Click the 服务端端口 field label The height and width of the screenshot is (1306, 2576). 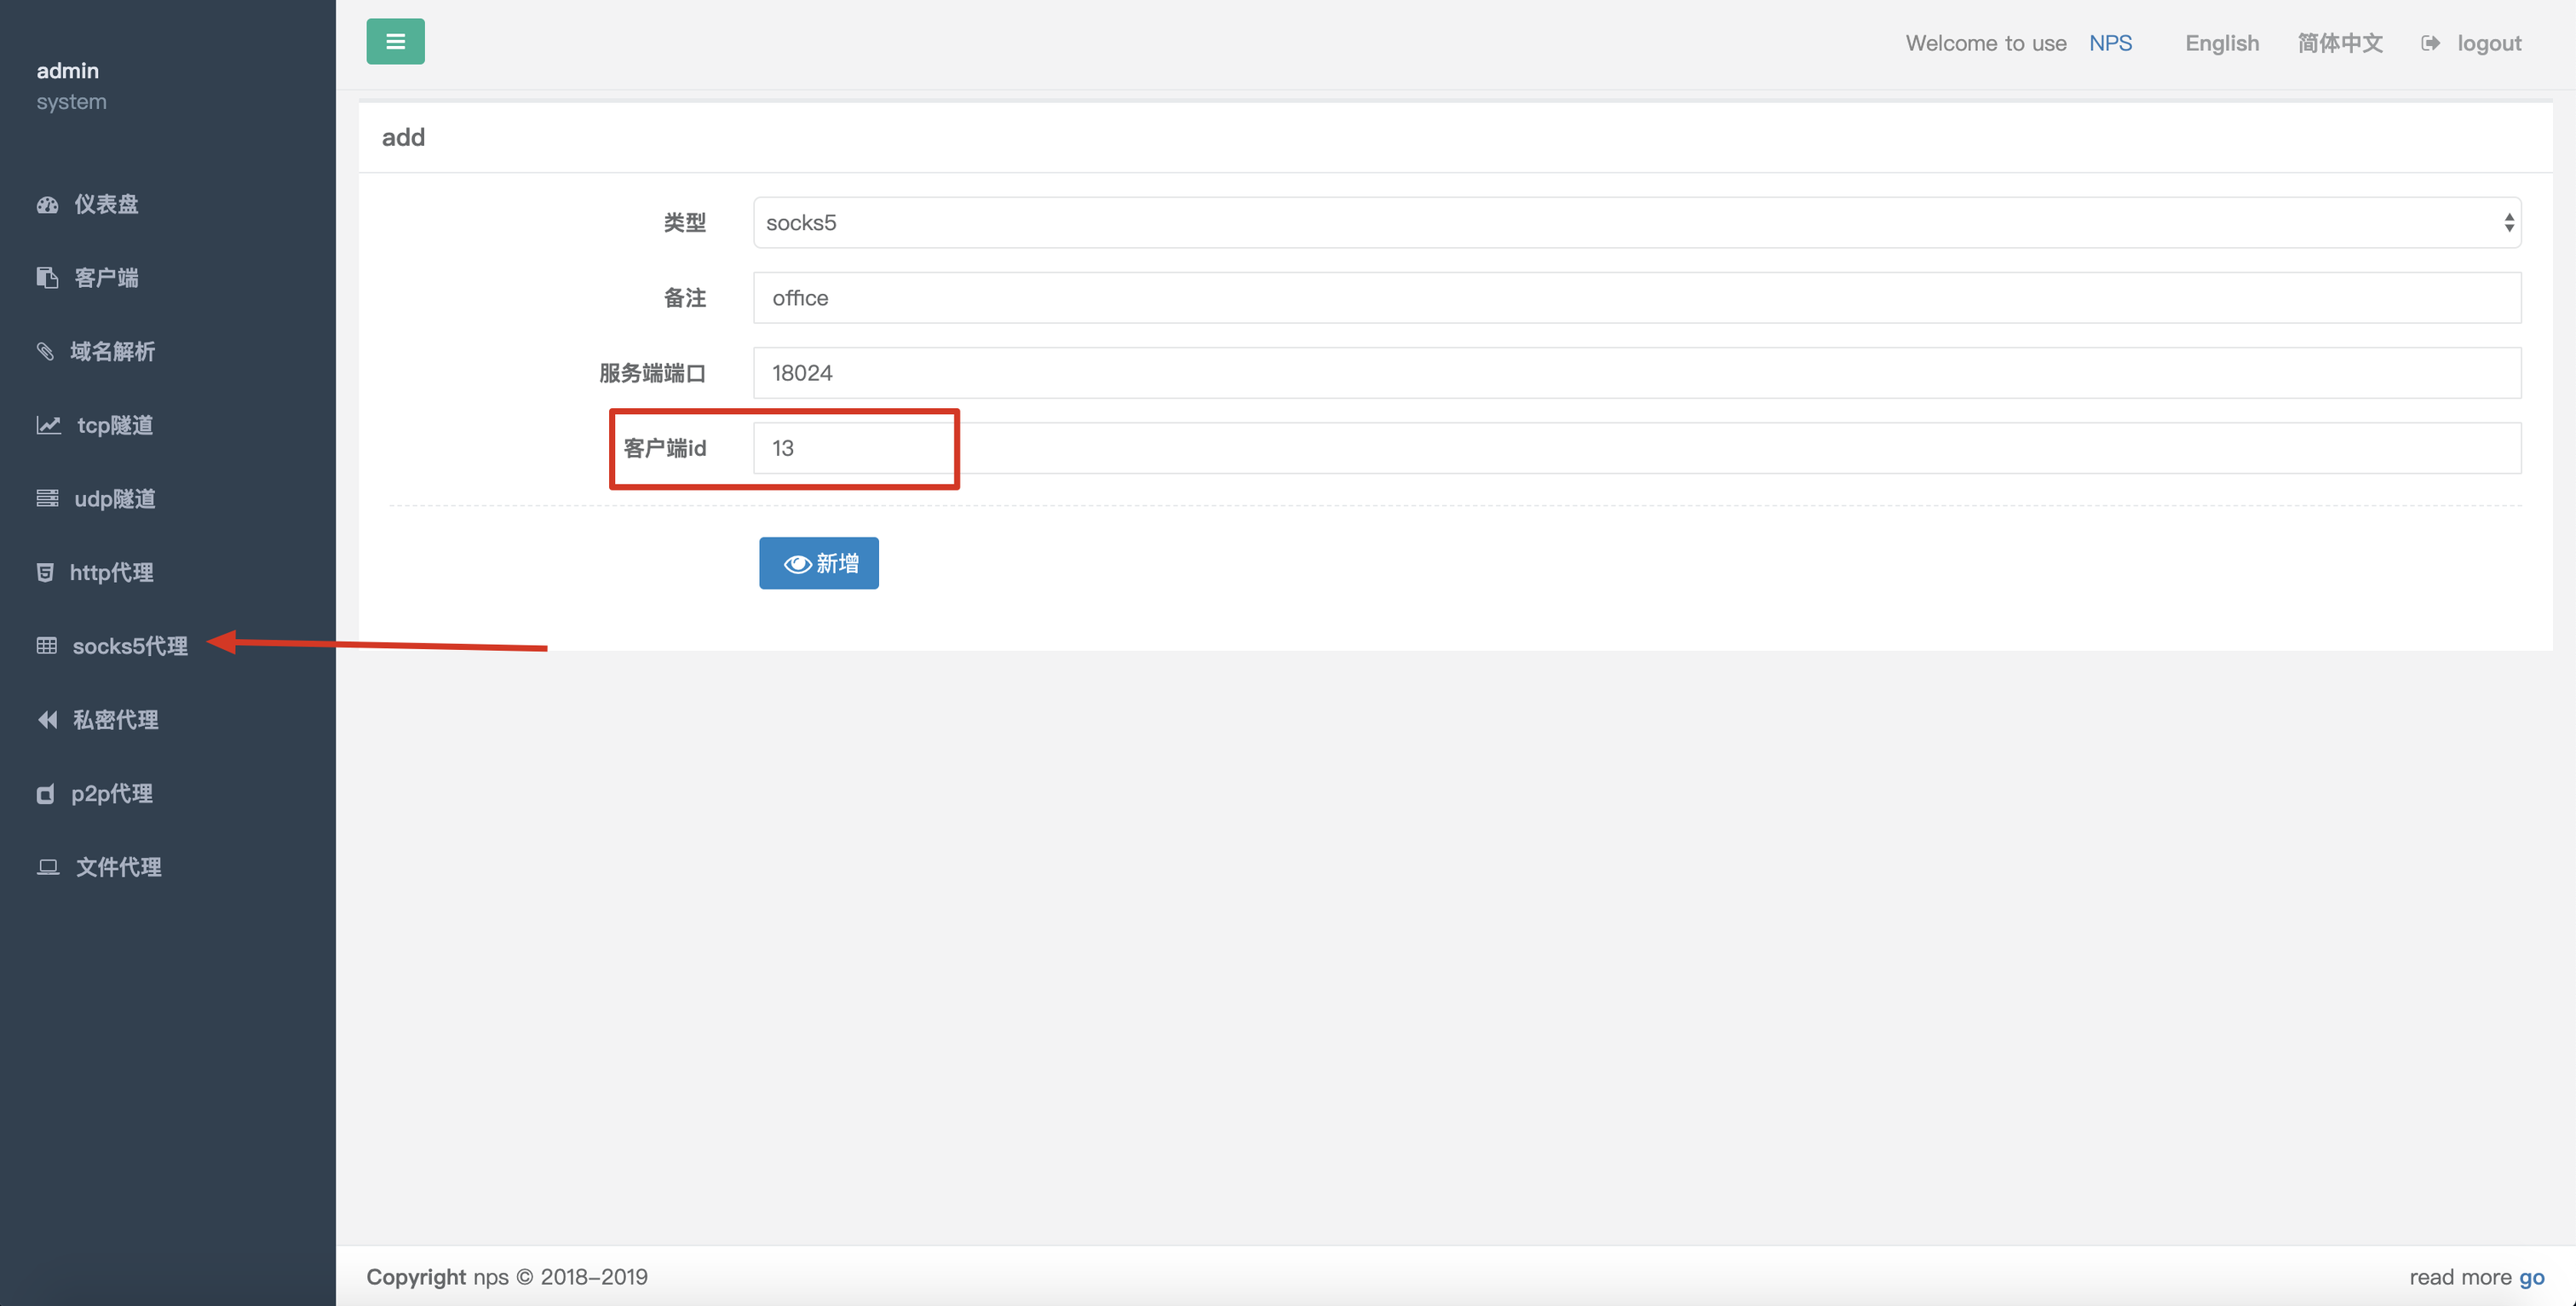[652, 372]
